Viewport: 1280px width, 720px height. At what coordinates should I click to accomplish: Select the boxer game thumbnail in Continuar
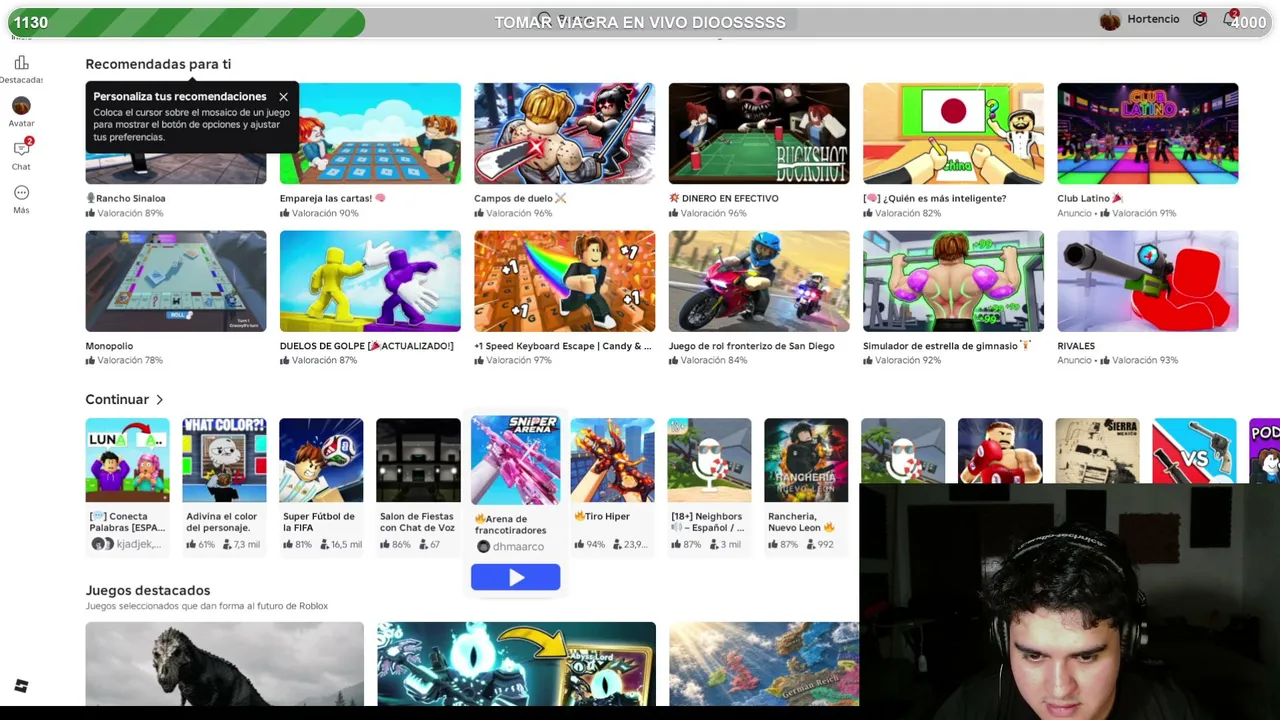[x=1000, y=451]
